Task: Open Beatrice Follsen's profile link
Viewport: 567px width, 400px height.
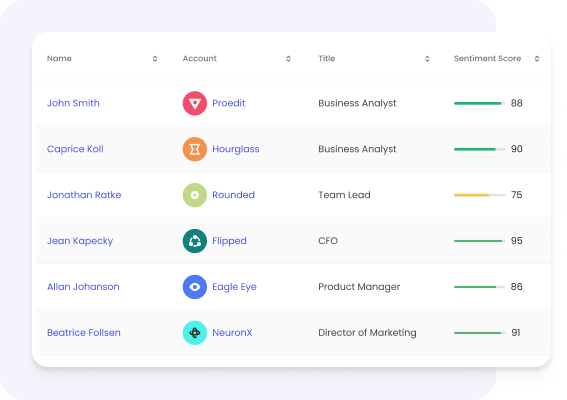Action: [84, 333]
